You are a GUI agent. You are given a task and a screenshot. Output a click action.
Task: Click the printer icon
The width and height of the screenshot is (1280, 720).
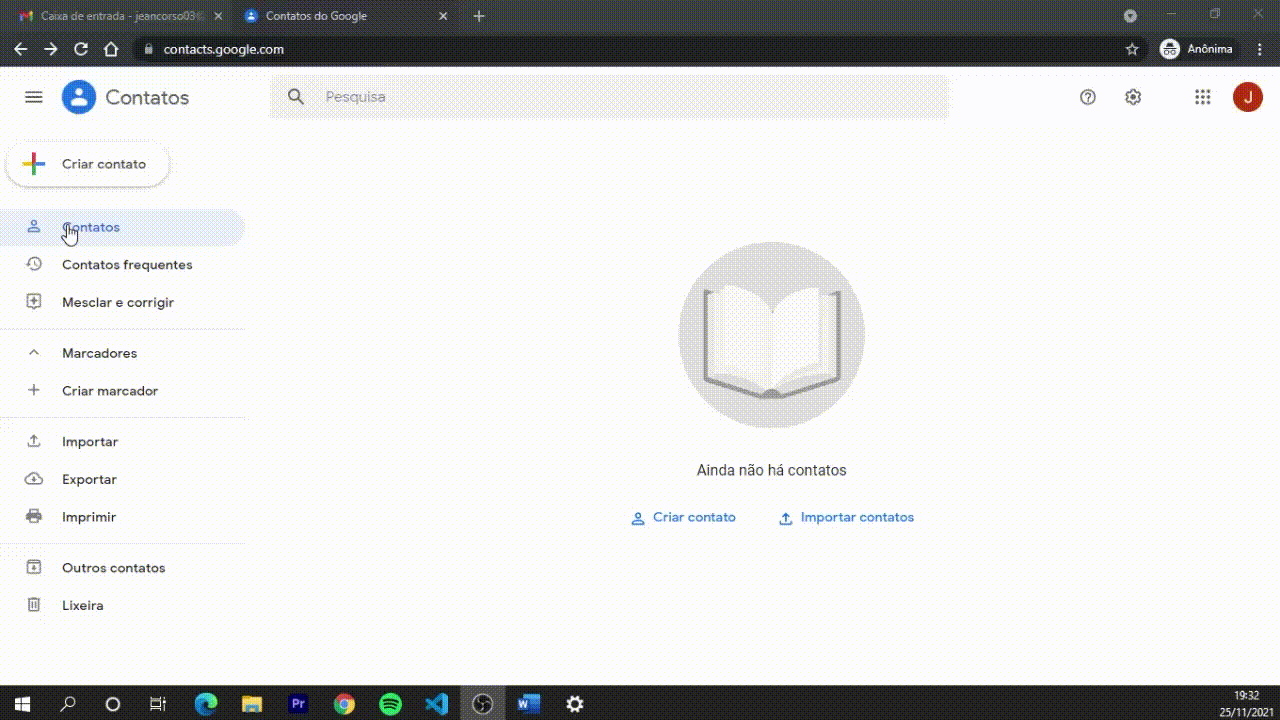[x=34, y=516]
